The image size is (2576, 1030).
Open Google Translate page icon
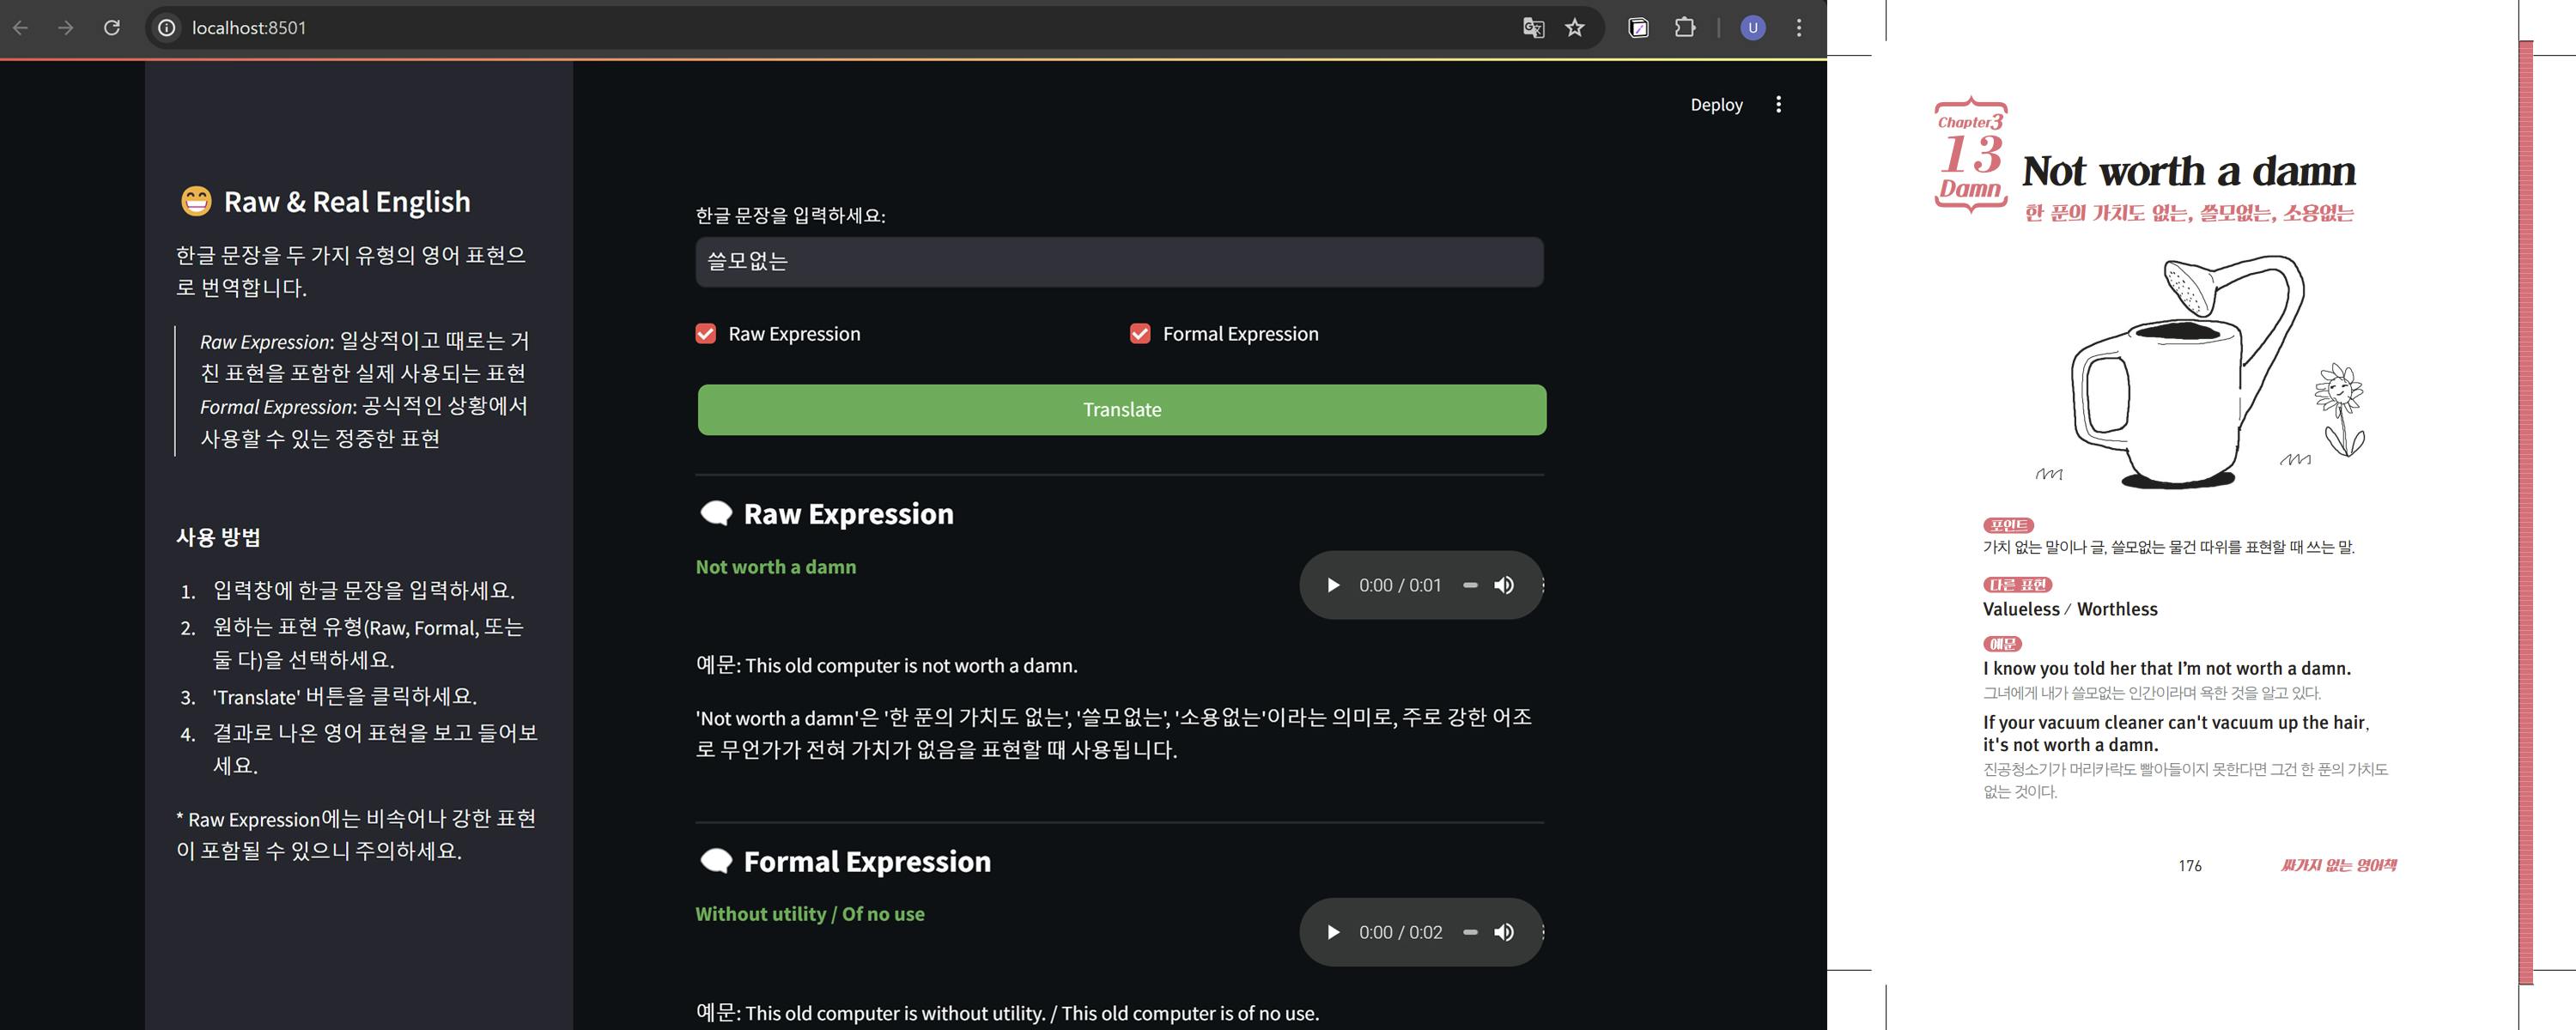1532,28
